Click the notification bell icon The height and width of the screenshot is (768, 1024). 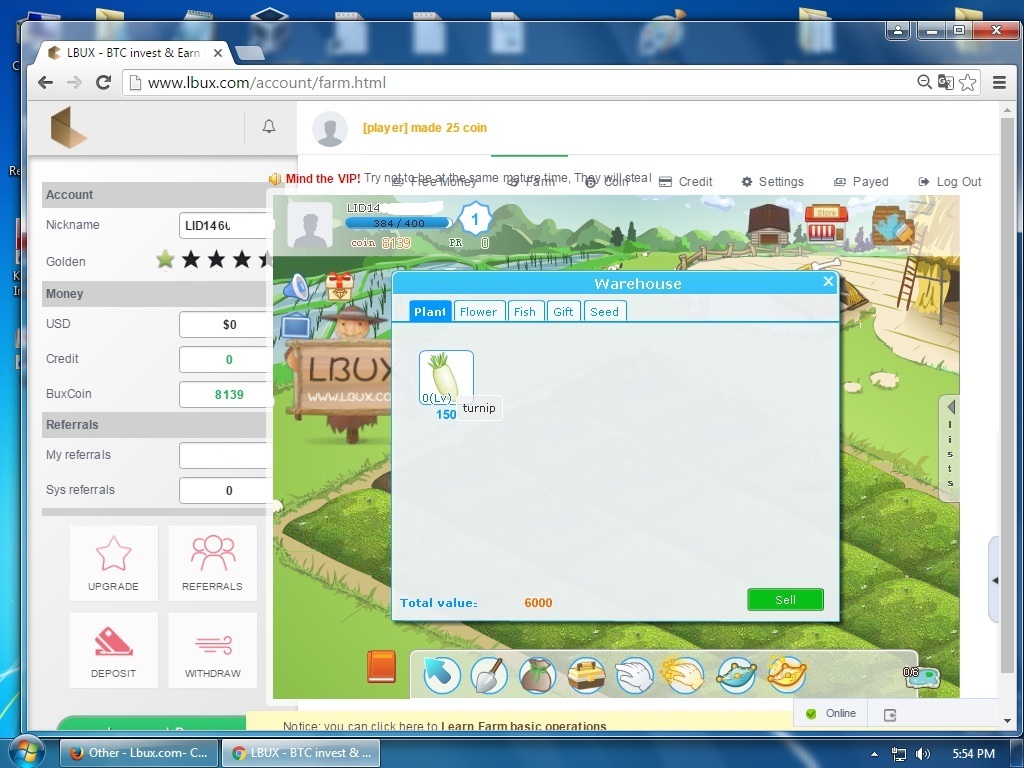click(x=268, y=126)
